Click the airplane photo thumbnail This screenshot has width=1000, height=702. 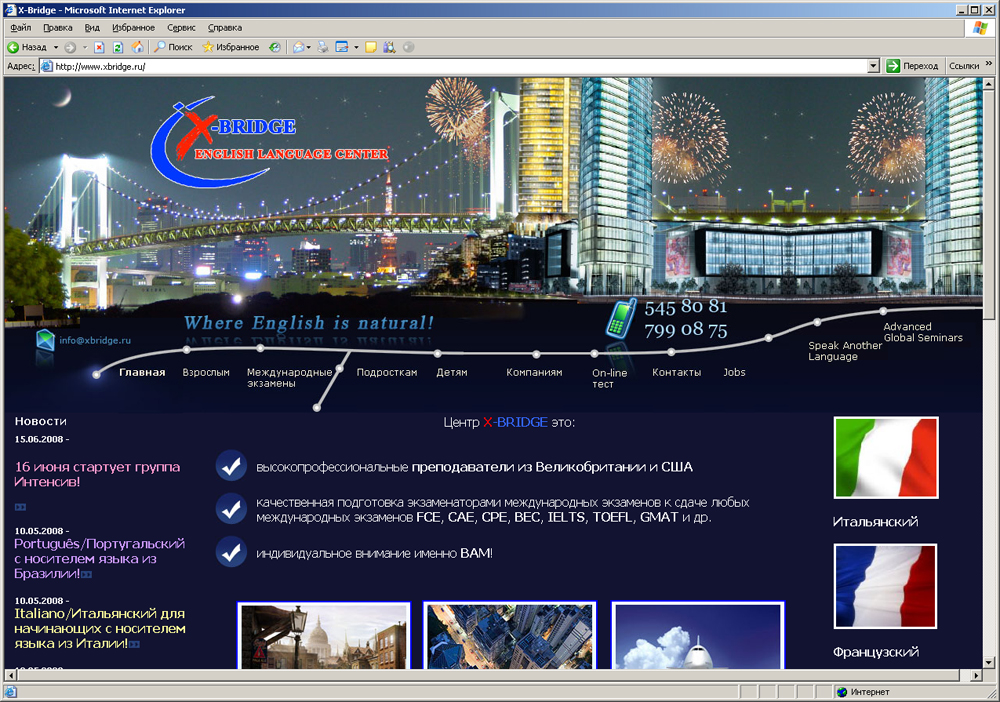click(698, 635)
